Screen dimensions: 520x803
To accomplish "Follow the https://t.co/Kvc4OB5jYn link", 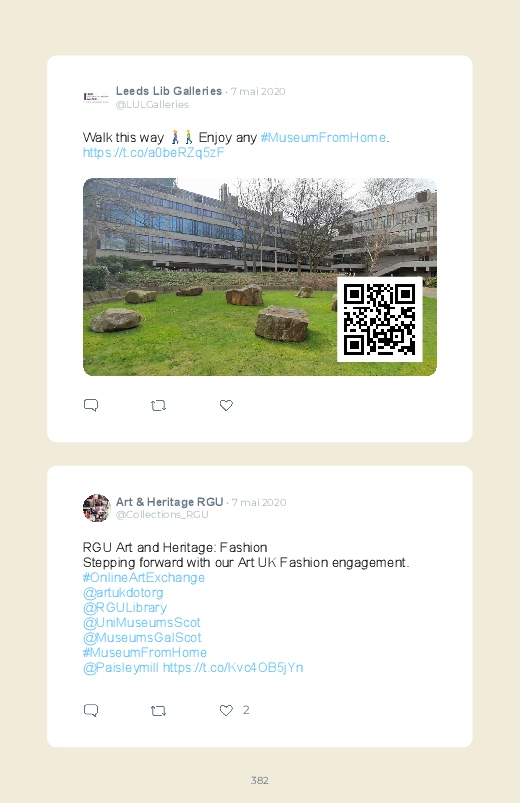I will [233, 668].
